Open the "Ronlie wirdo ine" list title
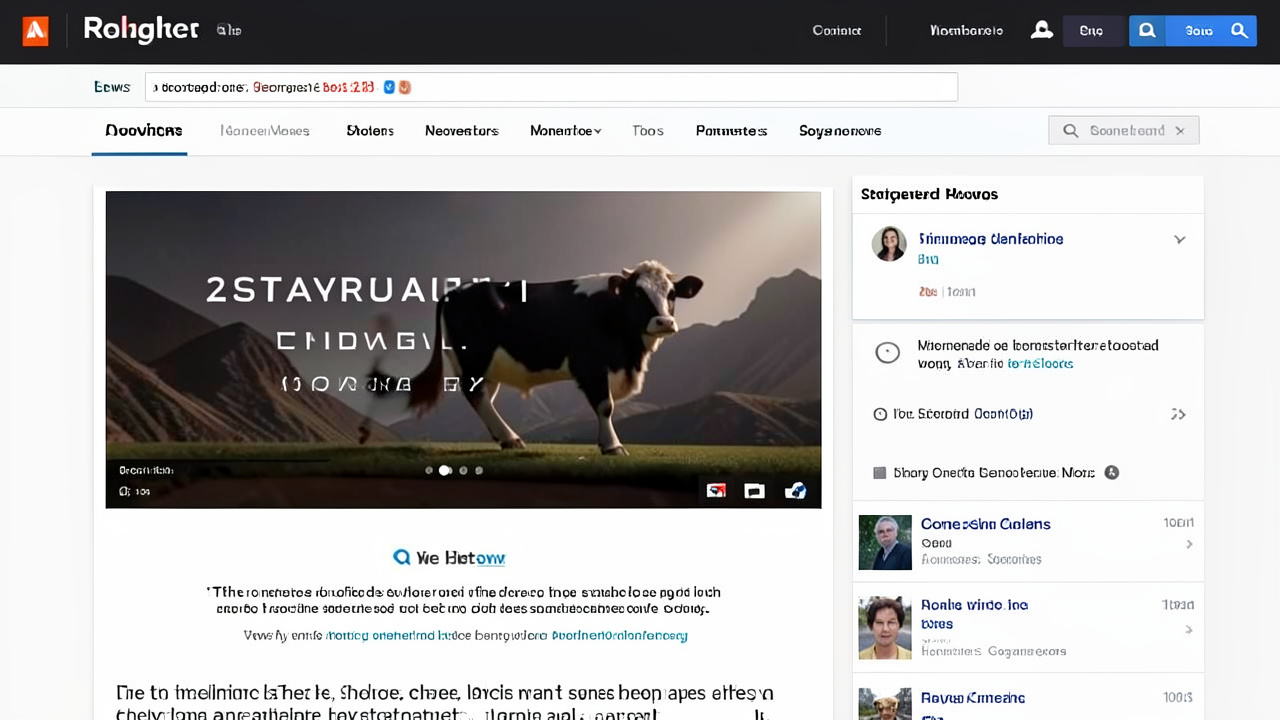Image resolution: width=1280 pixels, height=720 pixels. (x=974, y=605)
